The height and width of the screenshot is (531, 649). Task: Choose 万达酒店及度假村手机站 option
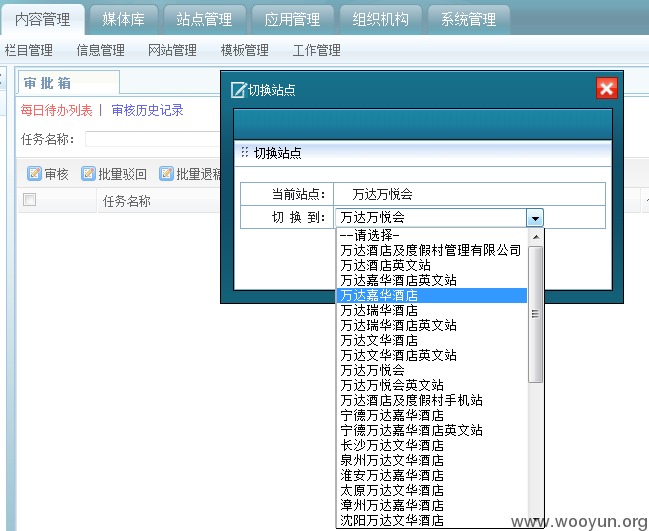[x=432, y=400]
